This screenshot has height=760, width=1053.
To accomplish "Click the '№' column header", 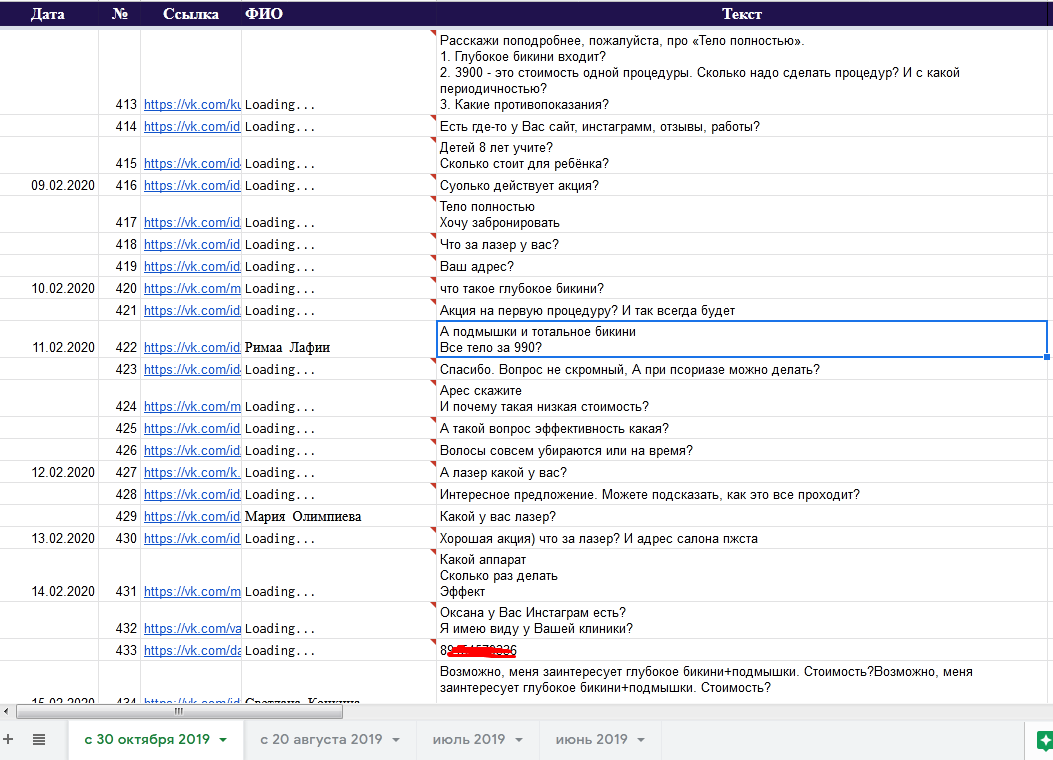I will click(120, 14).
